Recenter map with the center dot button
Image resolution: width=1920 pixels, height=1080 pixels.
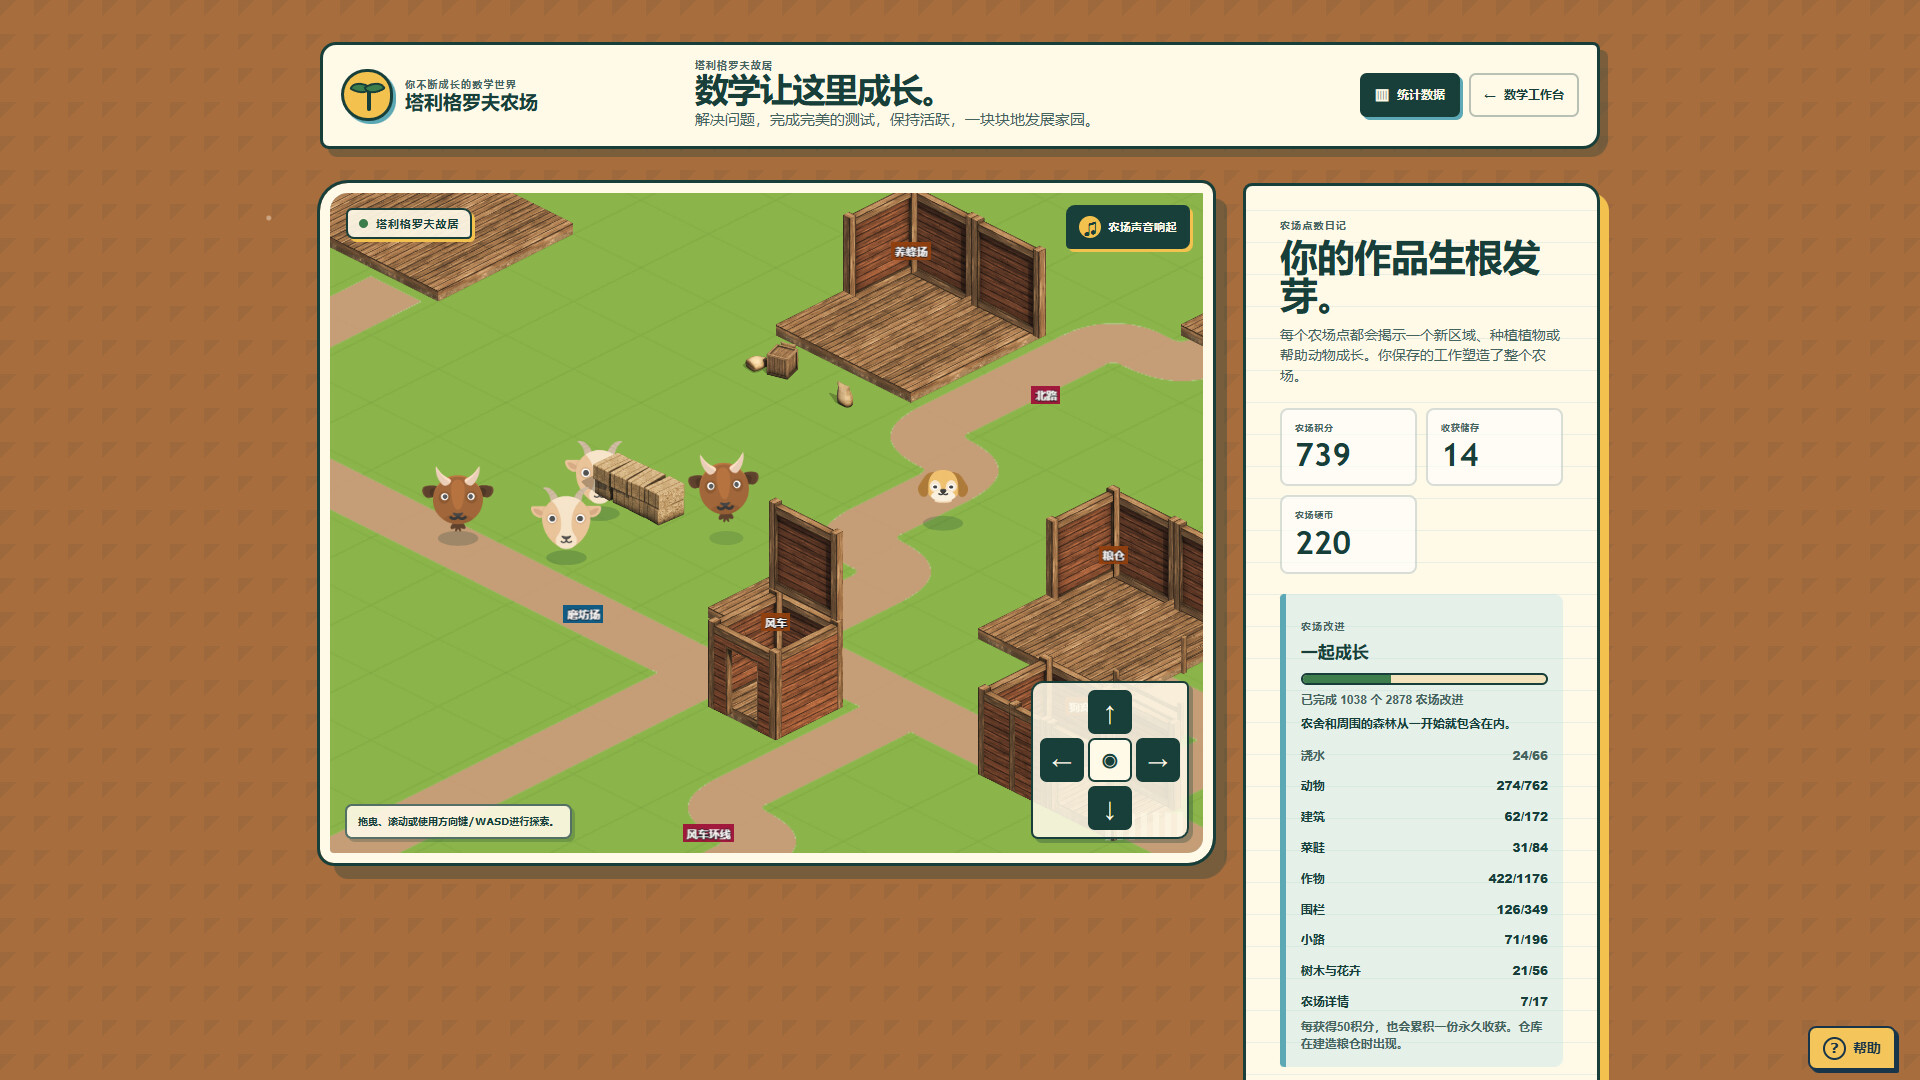point(1110,761)
